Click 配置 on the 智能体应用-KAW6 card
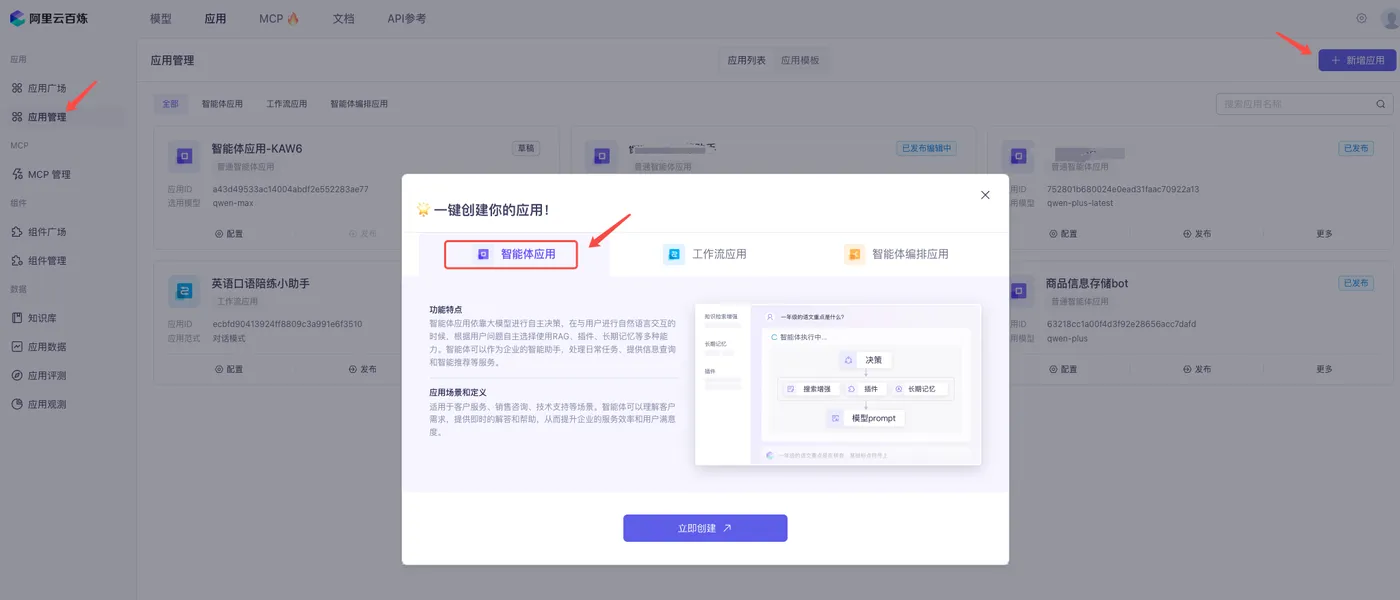The image size is (1400, 600). tap(229, 233)
